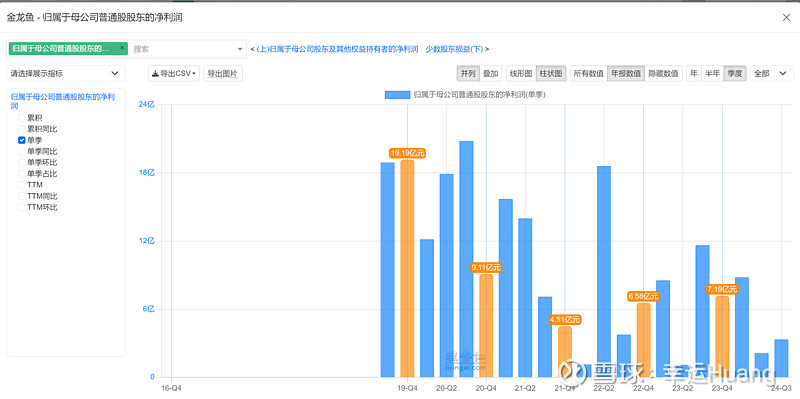Click the 20-Q2 axis label
Screen dimensions: 800x399
446,388
